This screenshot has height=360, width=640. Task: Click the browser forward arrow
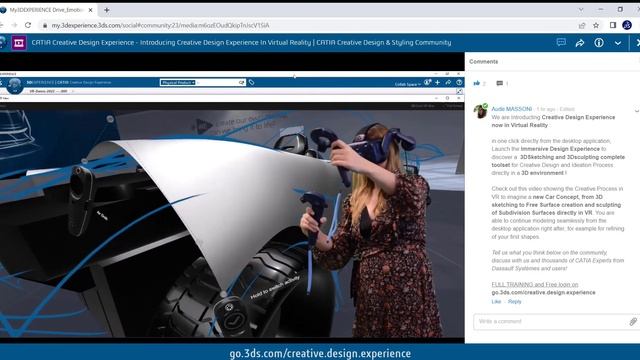click(14, 25)
